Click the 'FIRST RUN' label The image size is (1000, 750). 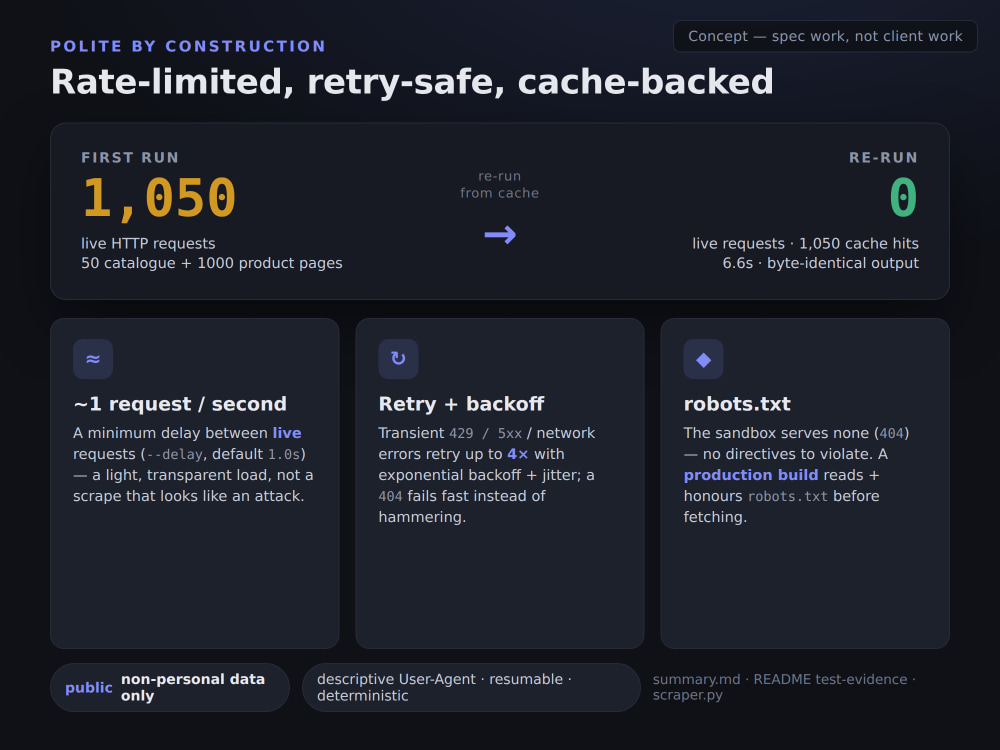pos(130,158)
